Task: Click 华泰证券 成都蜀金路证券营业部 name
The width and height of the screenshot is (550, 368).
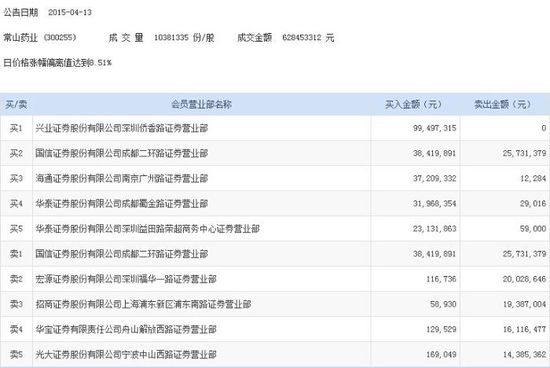Action: (x=122, y=203)
